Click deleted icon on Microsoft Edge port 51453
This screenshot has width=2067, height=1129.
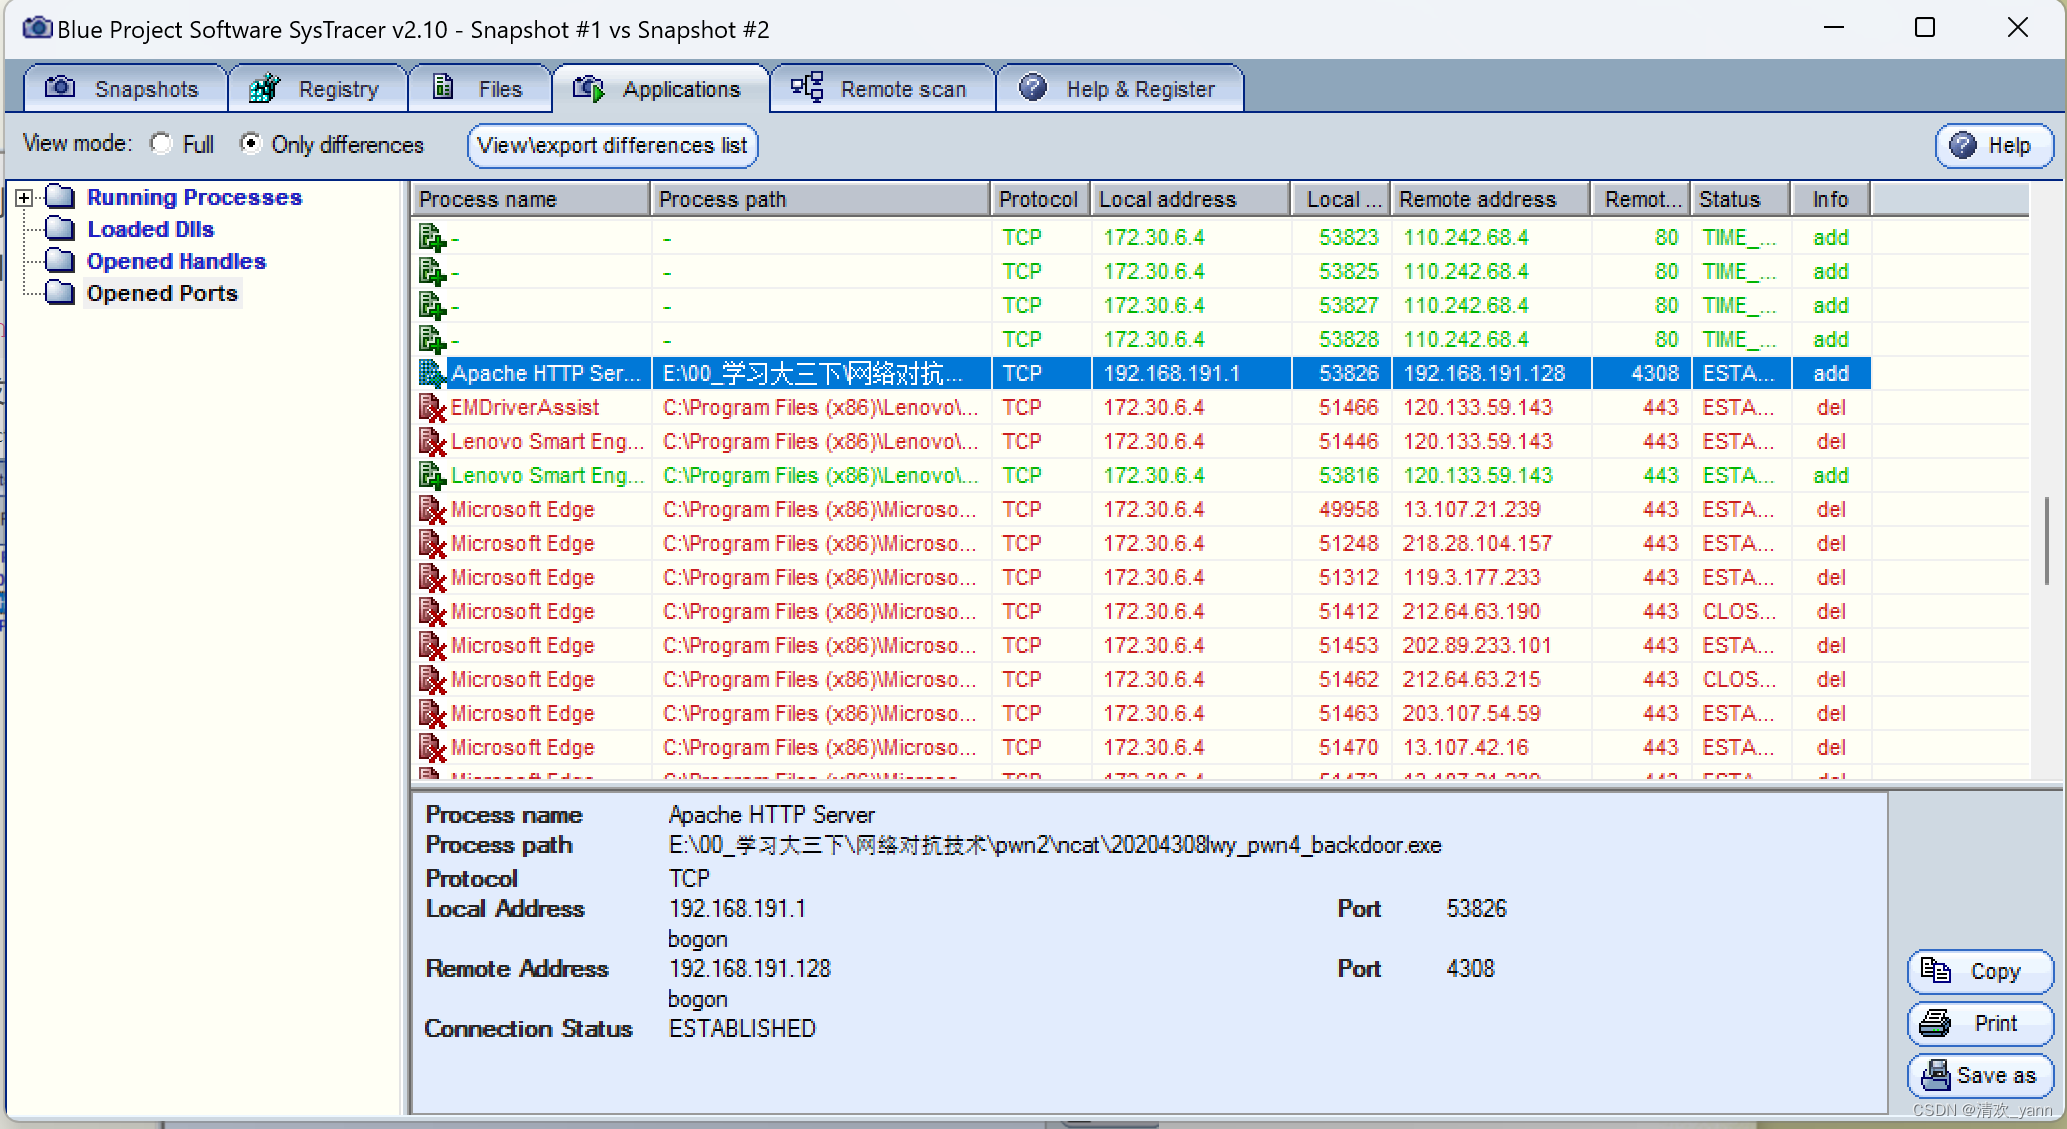tap(432, 646)
